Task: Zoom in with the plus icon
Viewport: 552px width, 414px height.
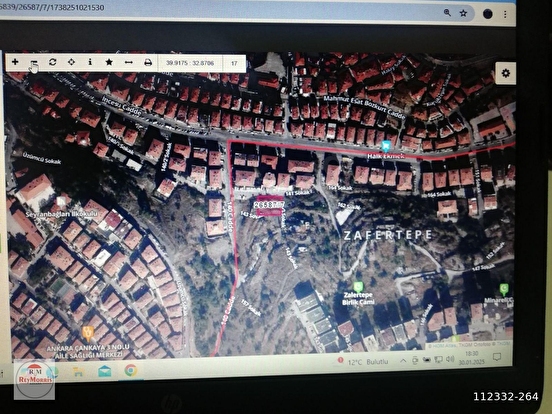Action: point(15,62)
